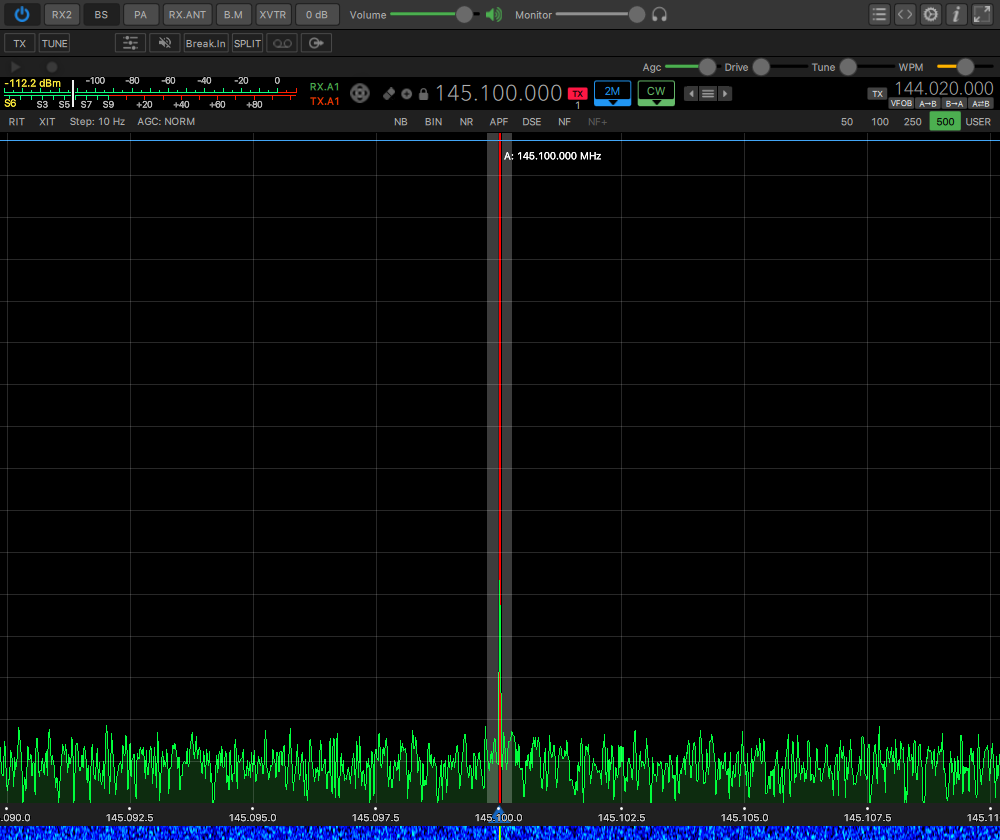Enable SPLIT operation

pyautogui.click(x=247, y=43)
